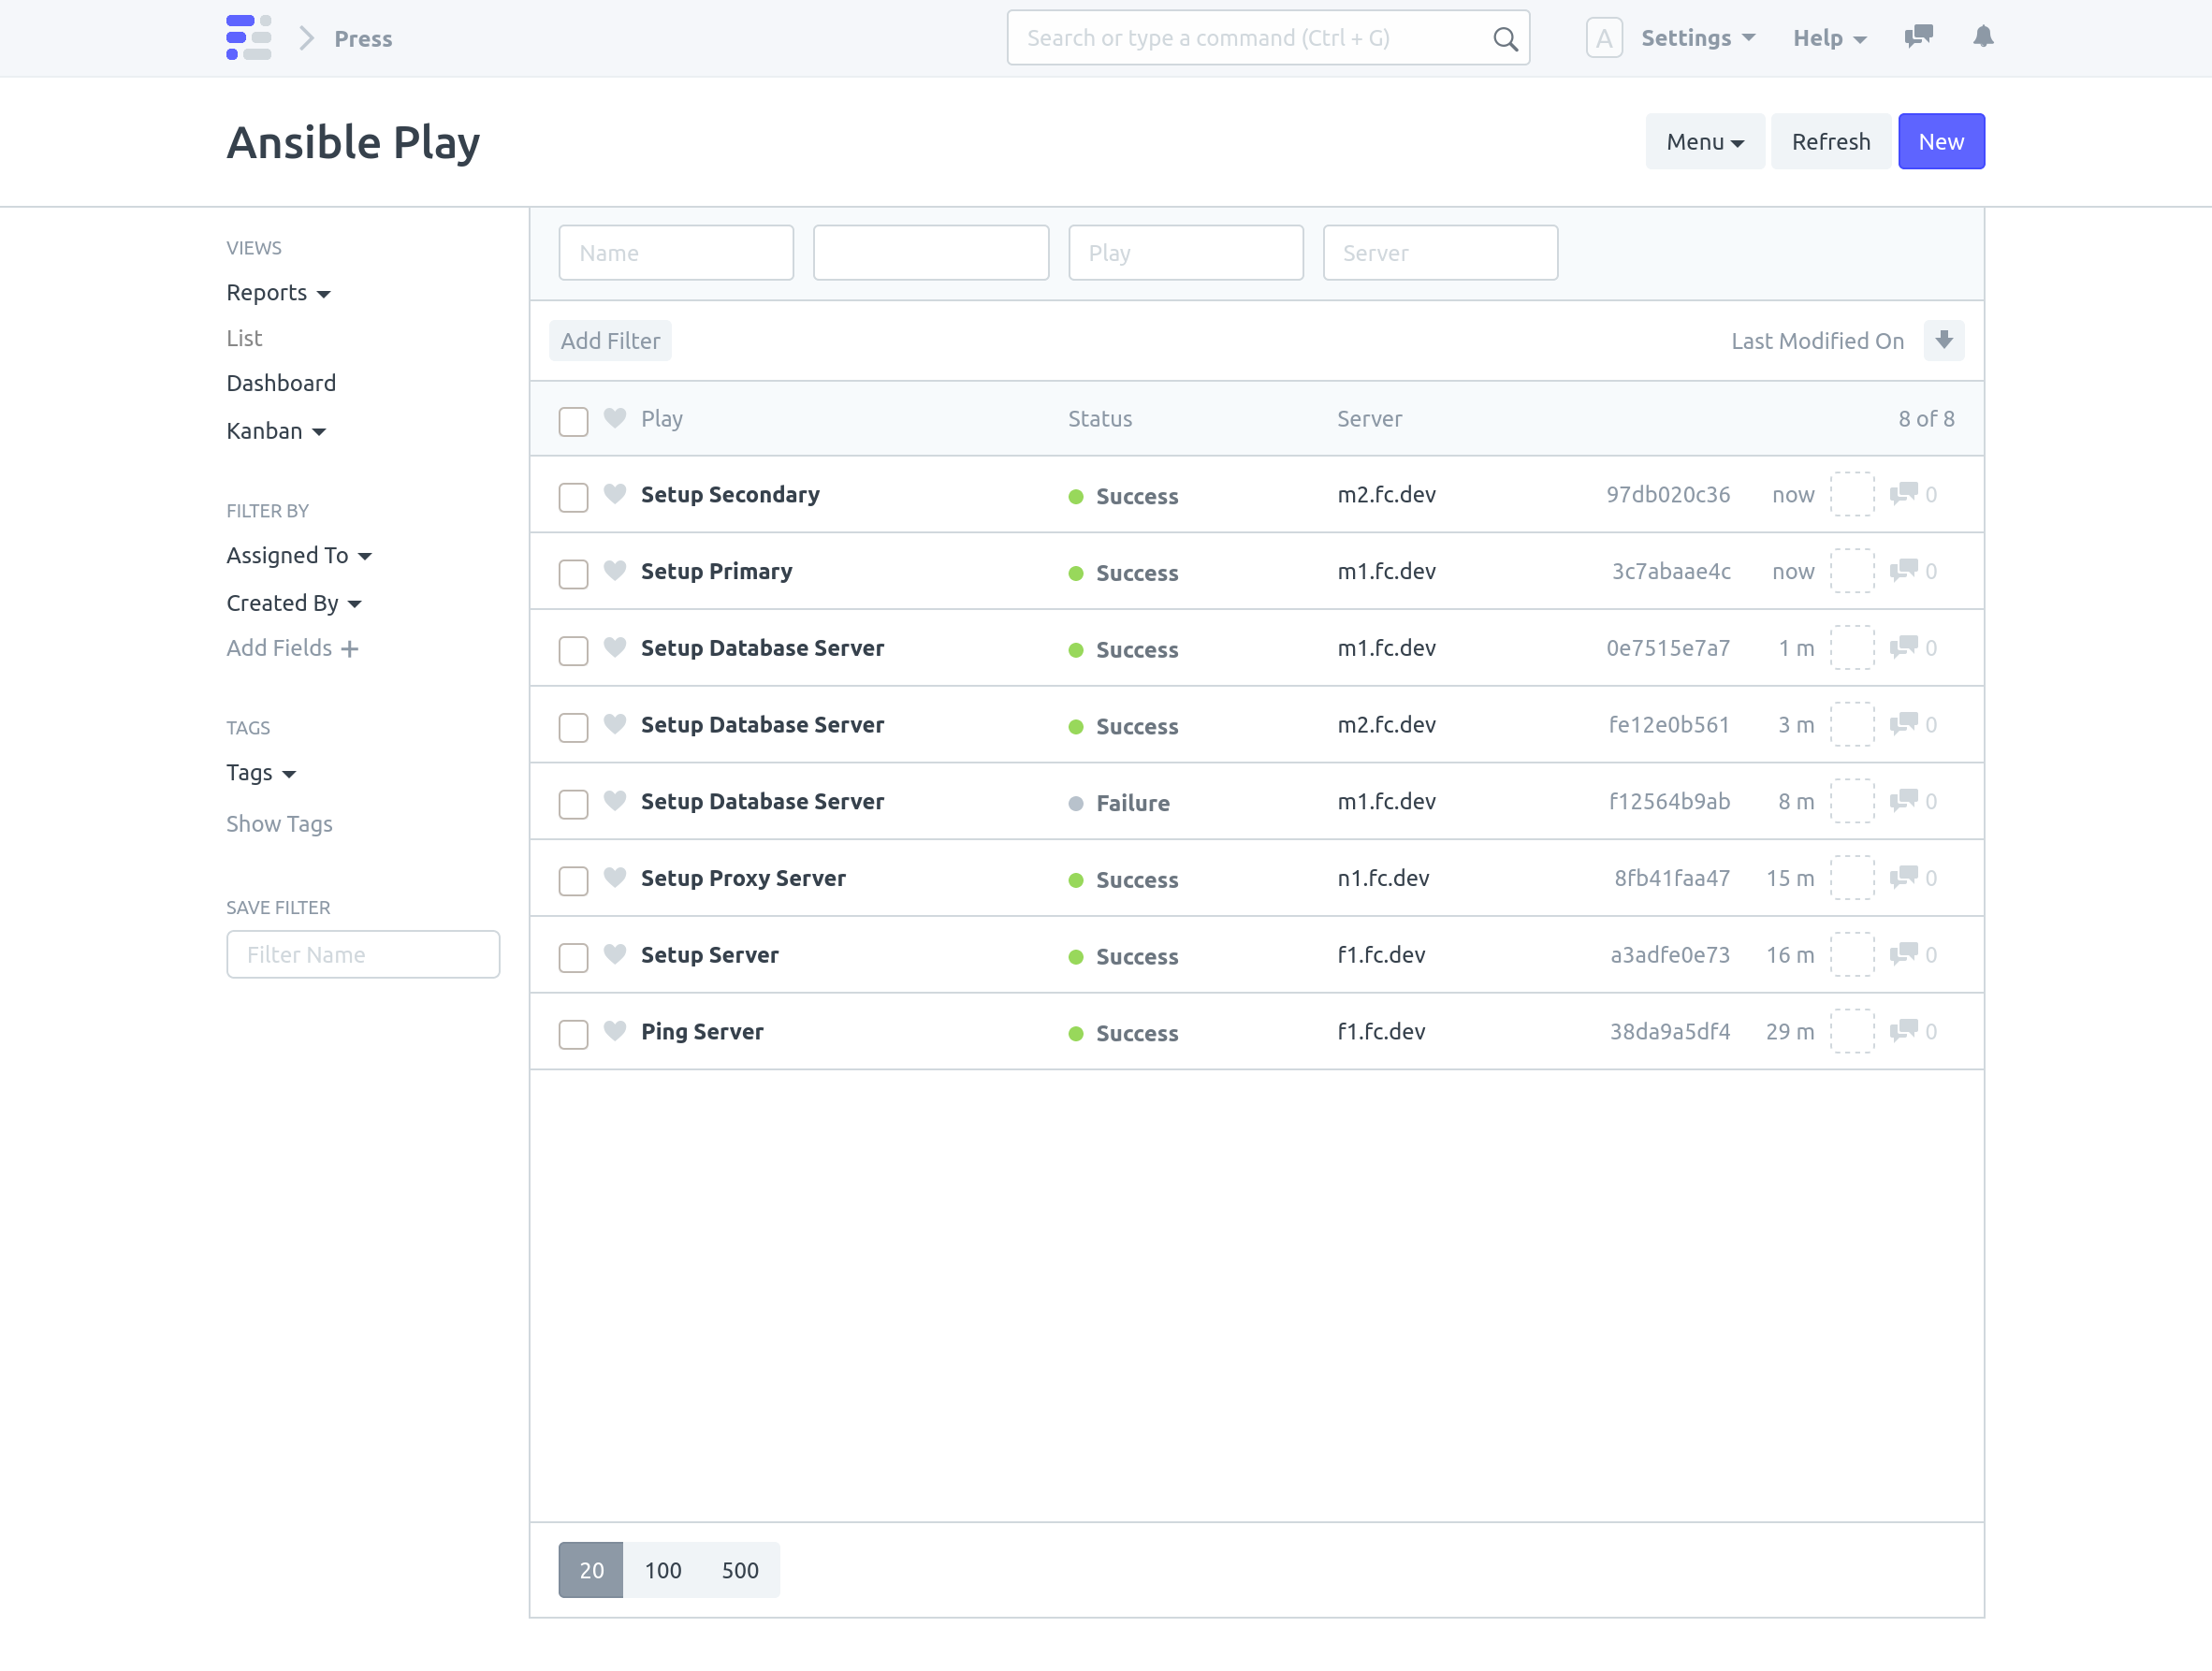The height and width of the screenshot is (1671, 2212).
Task: Expand the Reports dropdown
Action: pyautogui.click(x=278, y=292)
